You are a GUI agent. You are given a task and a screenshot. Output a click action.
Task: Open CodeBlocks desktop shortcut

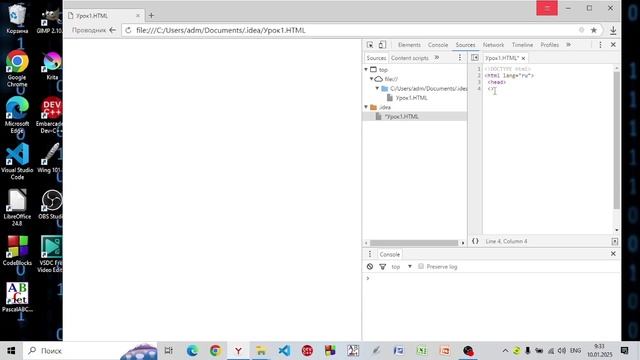click(x=17, y=250)
